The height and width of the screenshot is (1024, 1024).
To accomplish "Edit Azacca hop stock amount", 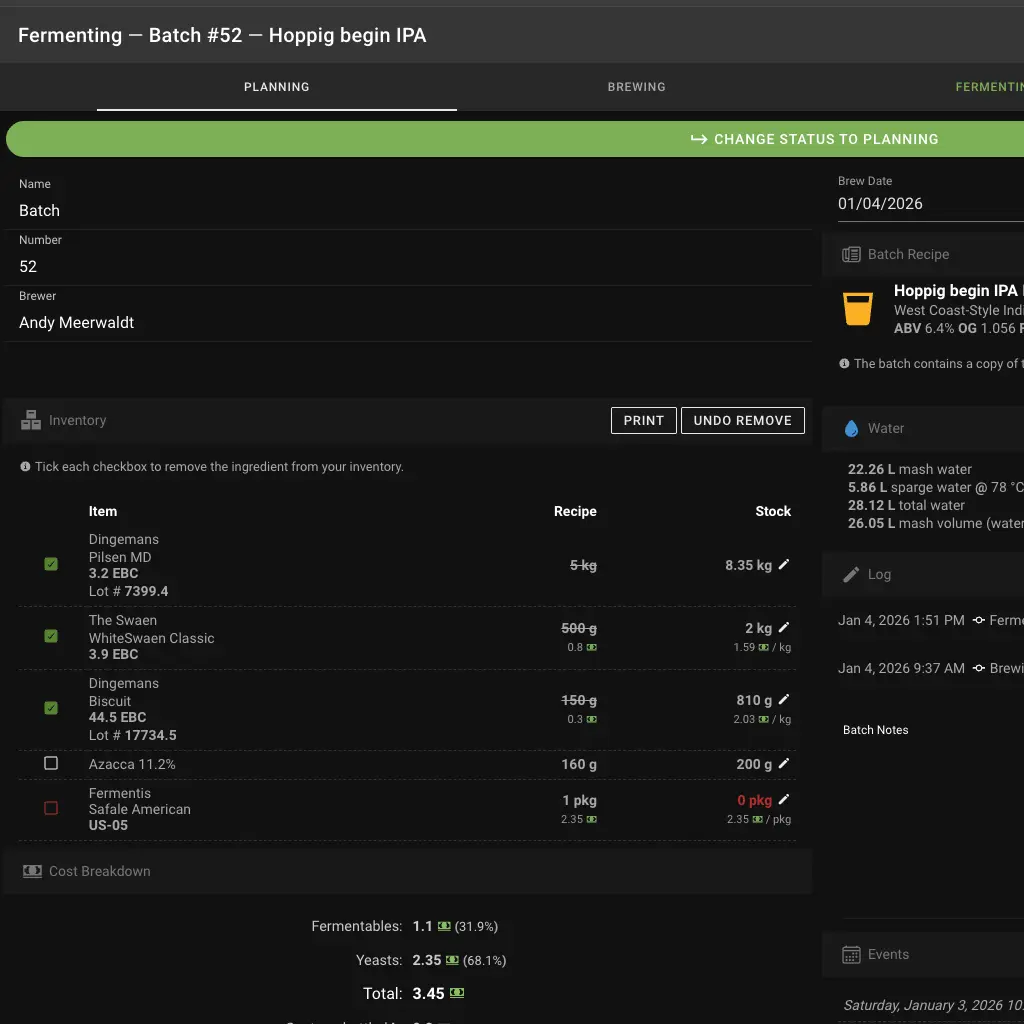I will coord(784,764).
